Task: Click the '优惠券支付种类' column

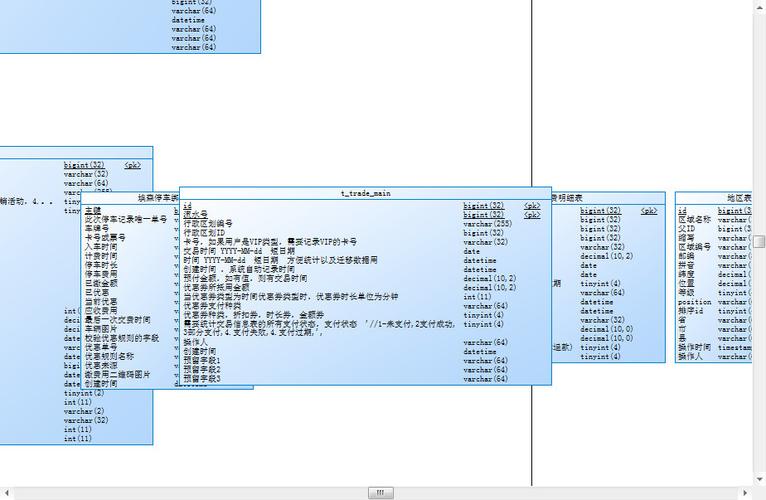Action: pos(212,306)
